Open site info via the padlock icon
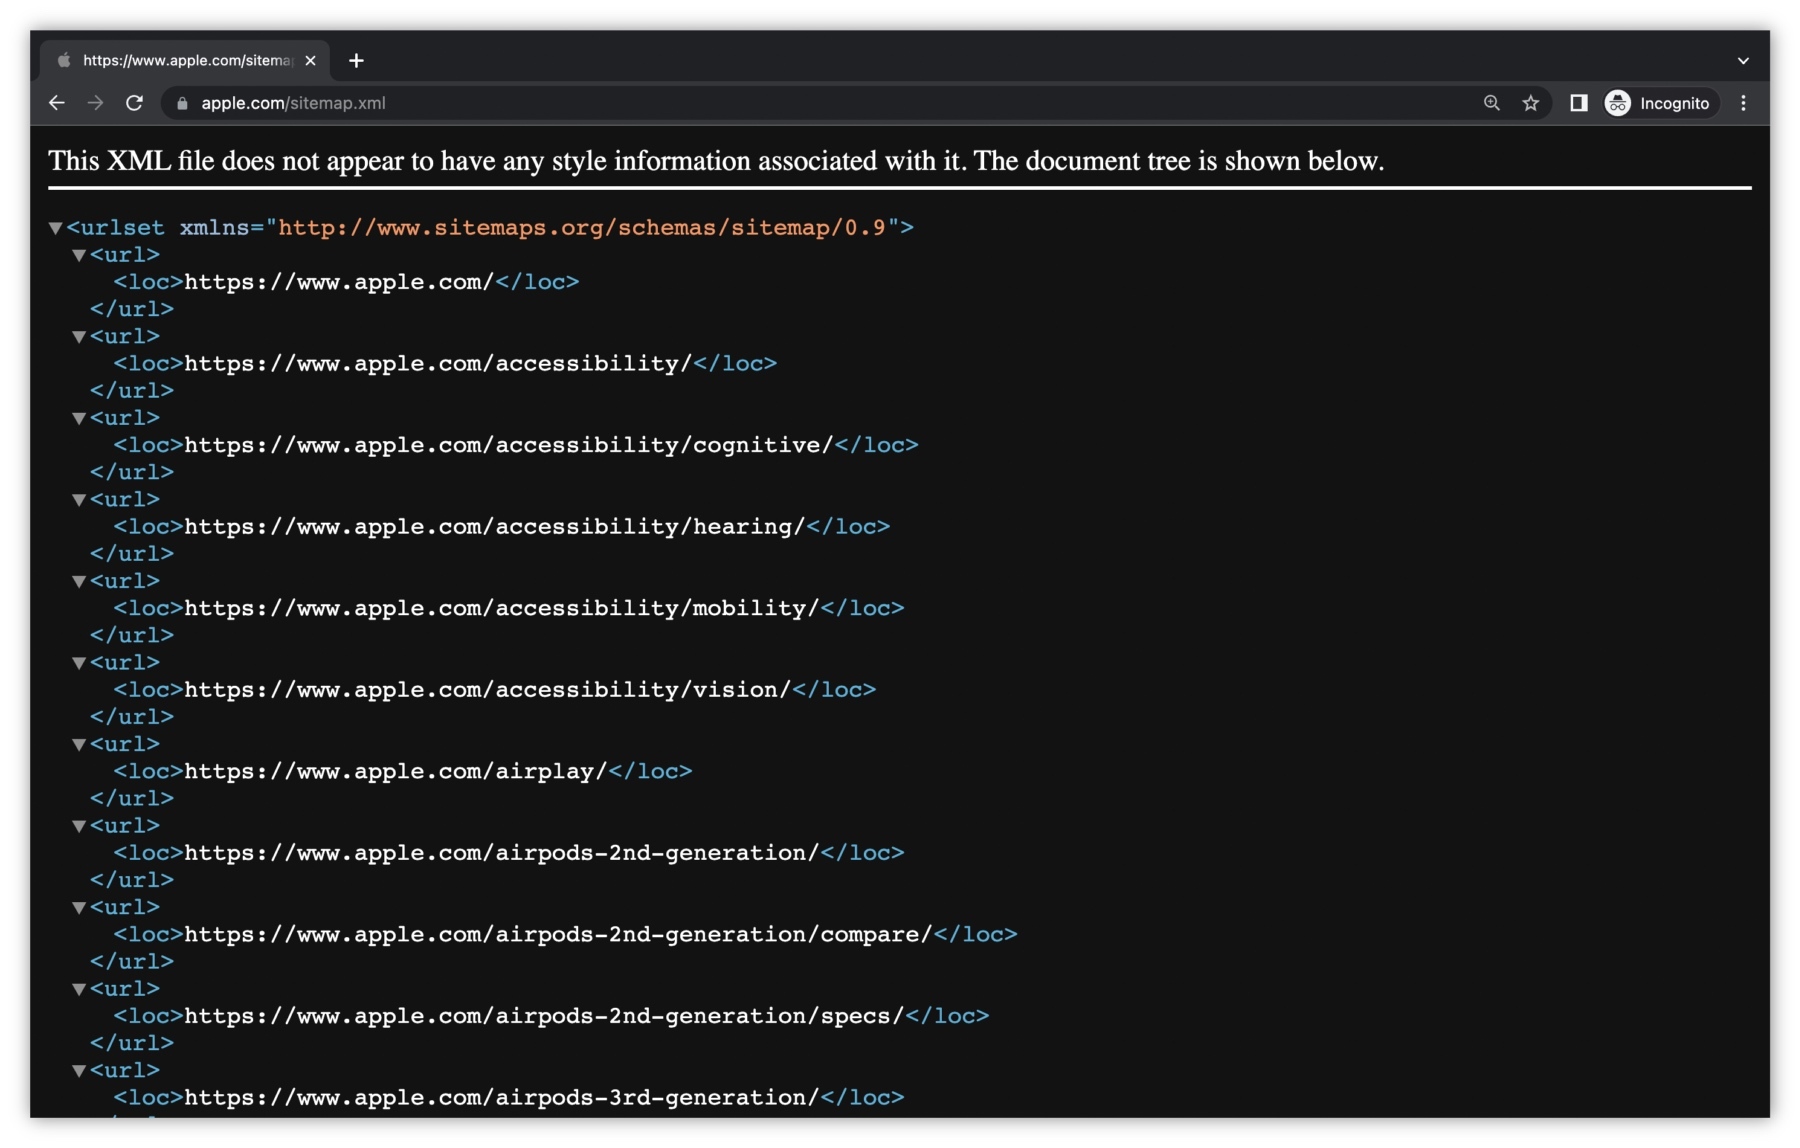 pyautogui.click(x=182, y=103)
